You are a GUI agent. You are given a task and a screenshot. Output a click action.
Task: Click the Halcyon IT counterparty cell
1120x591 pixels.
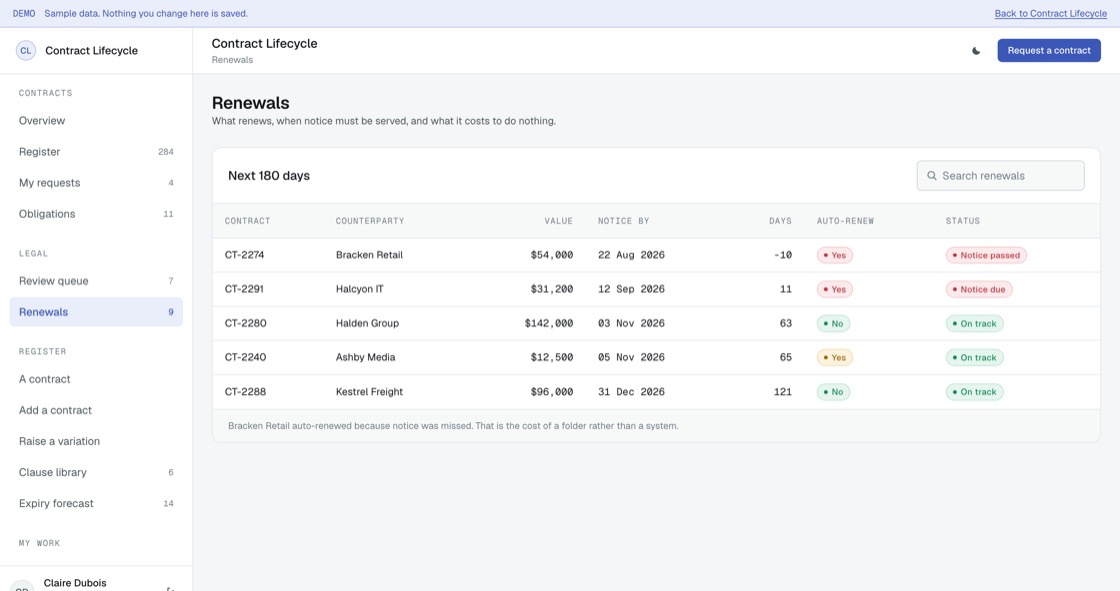[x=359, y=289]
